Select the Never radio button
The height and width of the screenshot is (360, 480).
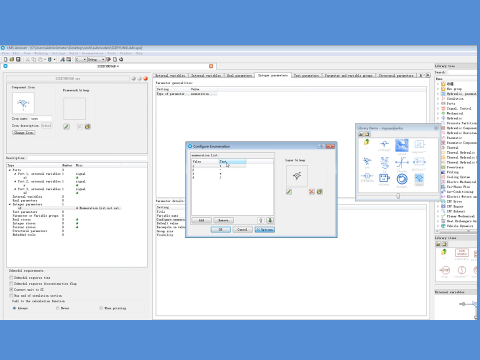(x=58, y=308)
